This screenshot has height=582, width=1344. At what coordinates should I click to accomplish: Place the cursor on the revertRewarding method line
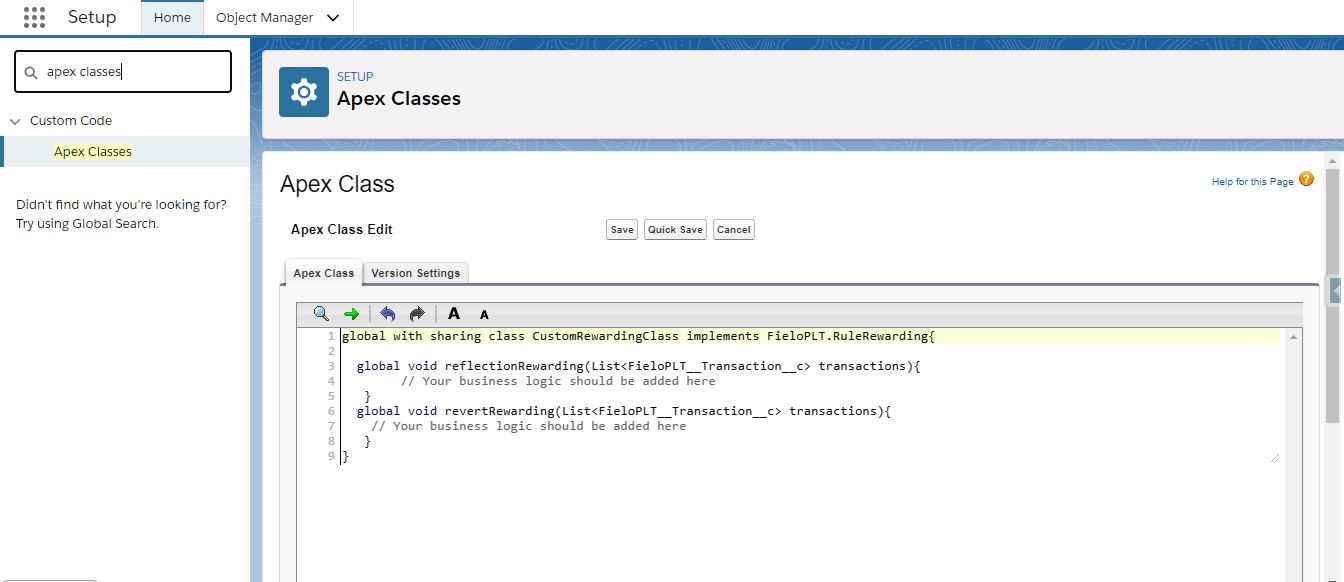coord(623,411)
